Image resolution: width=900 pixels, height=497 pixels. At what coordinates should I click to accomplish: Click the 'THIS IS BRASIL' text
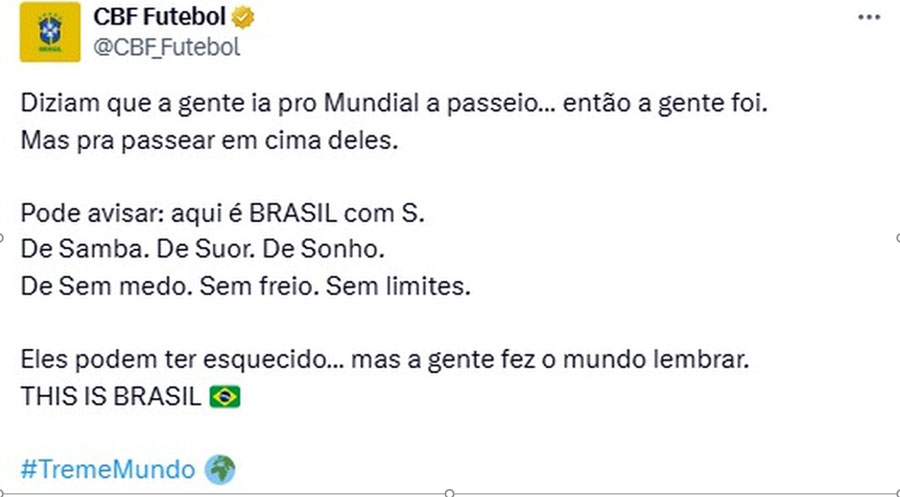[x=111, y=397]
